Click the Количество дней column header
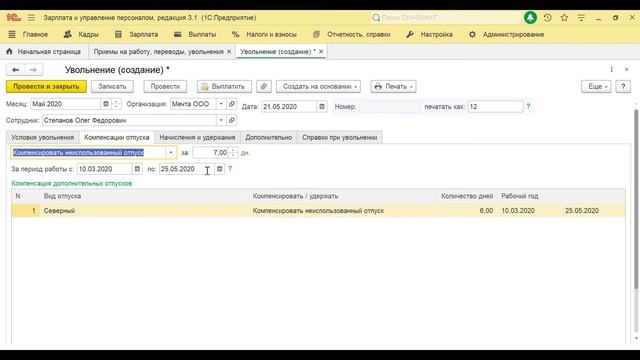Image resolution: width=640 pixels, height=360 pixels. [467, 196]
